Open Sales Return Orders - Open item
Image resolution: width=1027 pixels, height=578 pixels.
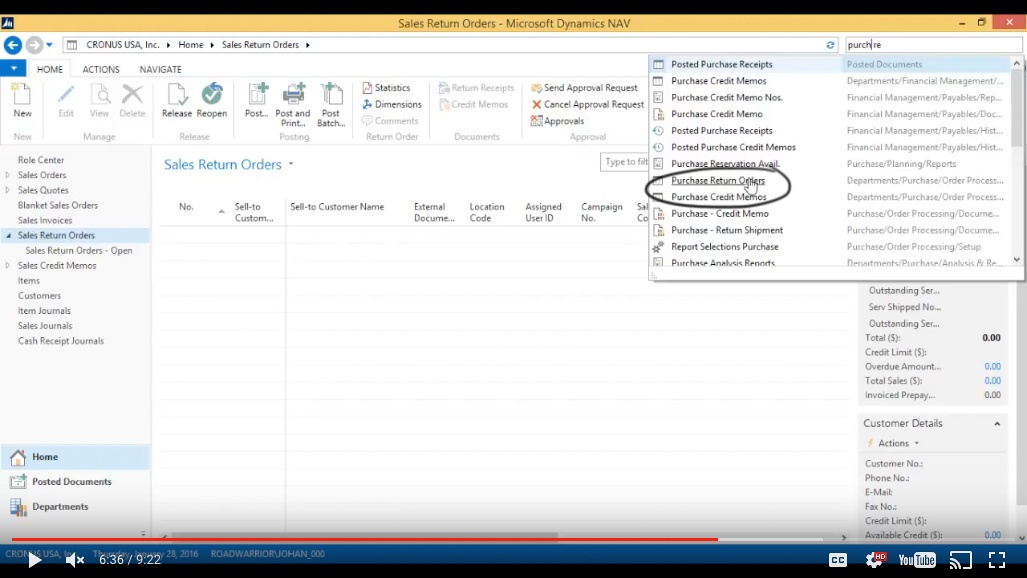point(79,250)
